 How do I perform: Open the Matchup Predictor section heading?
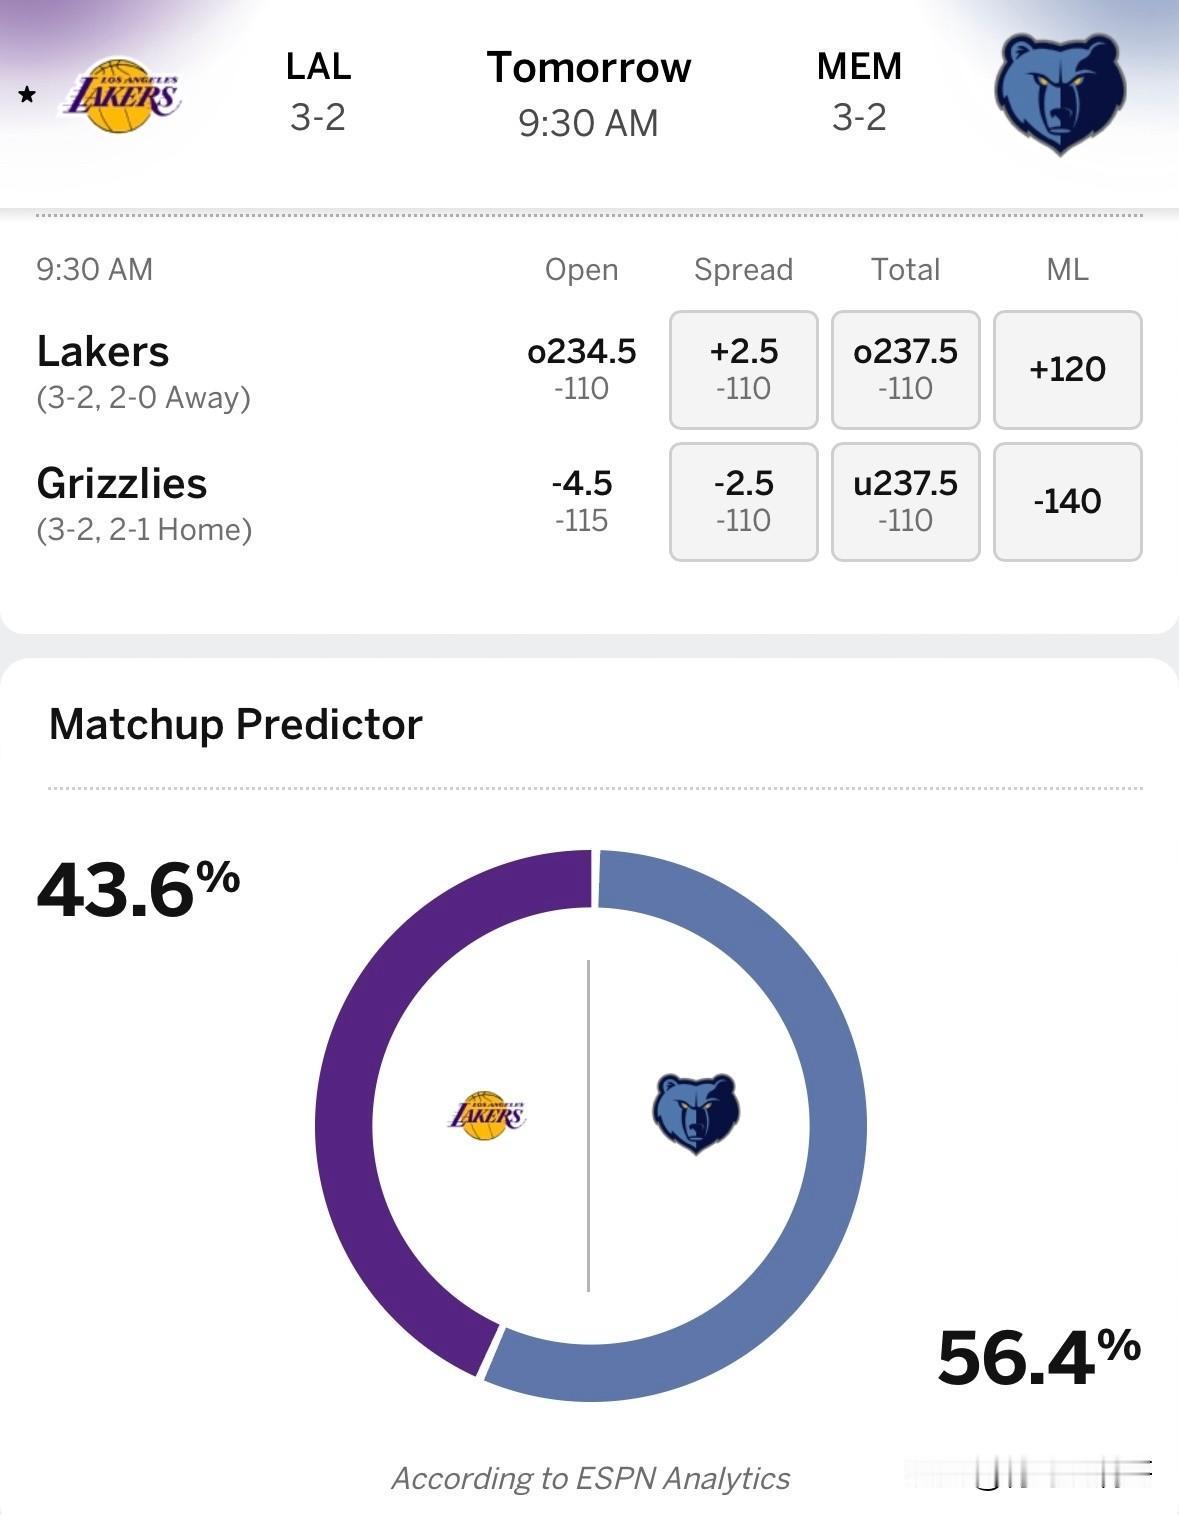click(237, 723)
